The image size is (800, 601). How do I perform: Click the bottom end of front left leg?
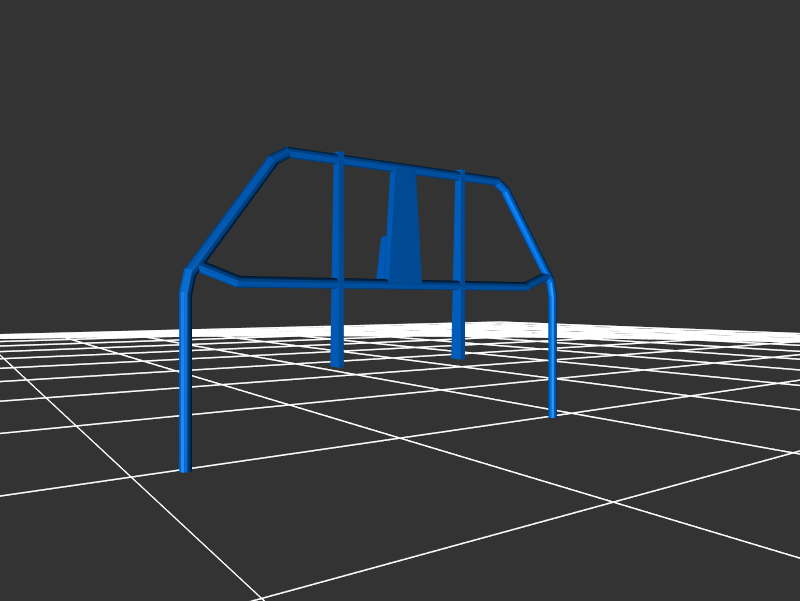(184, 466)
